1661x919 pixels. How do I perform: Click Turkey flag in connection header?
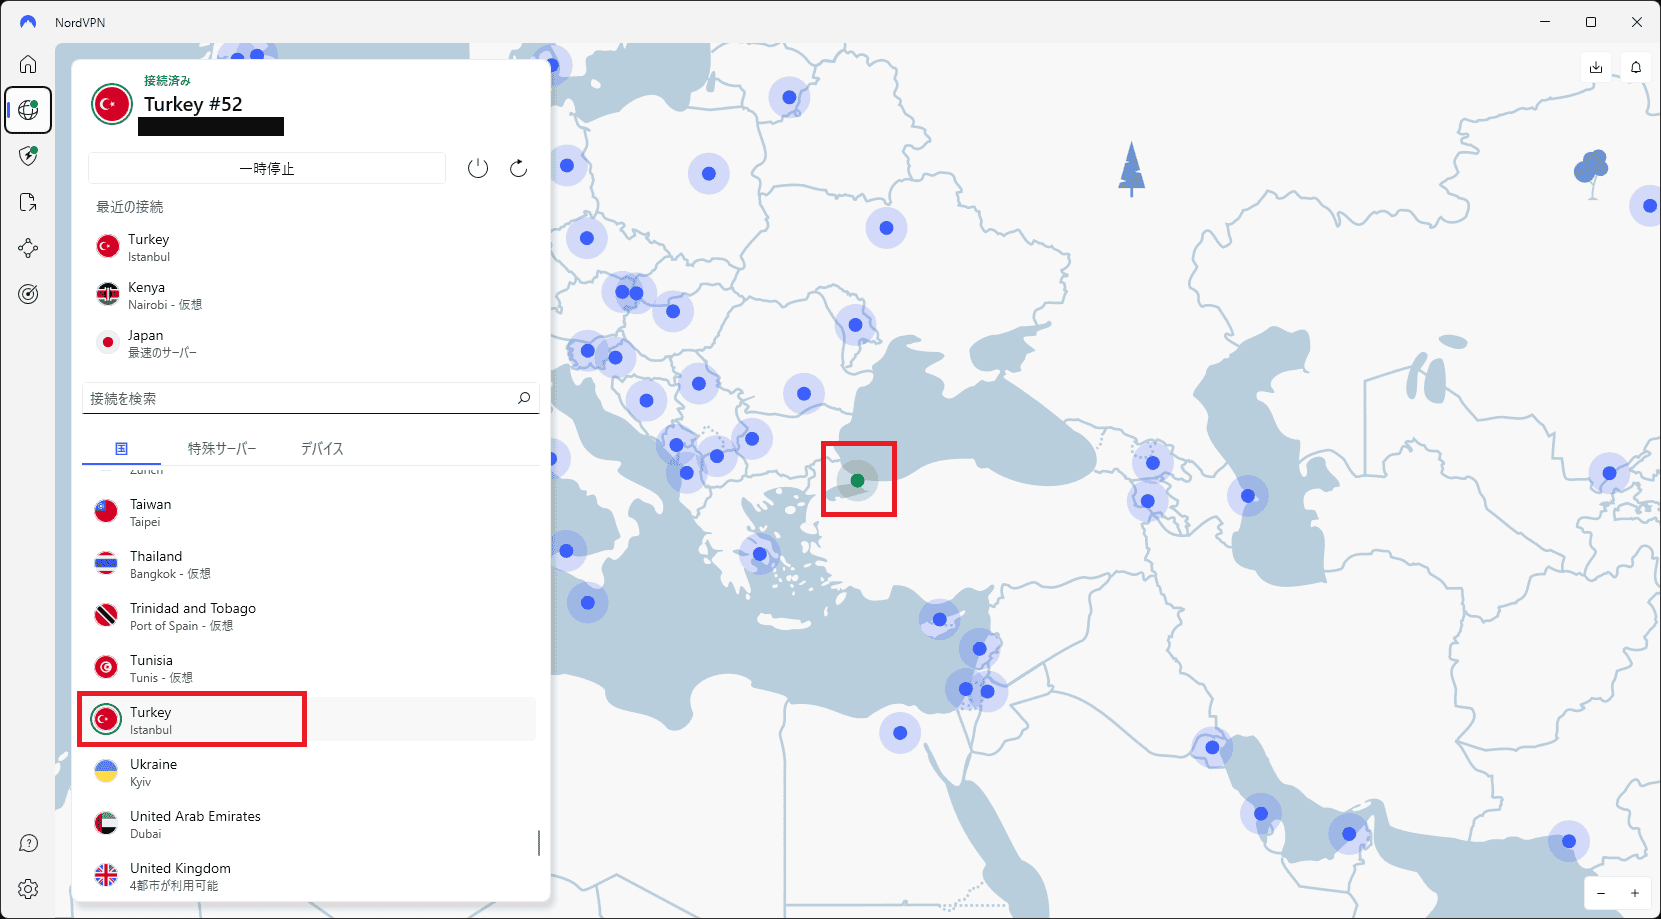point(112,104)
